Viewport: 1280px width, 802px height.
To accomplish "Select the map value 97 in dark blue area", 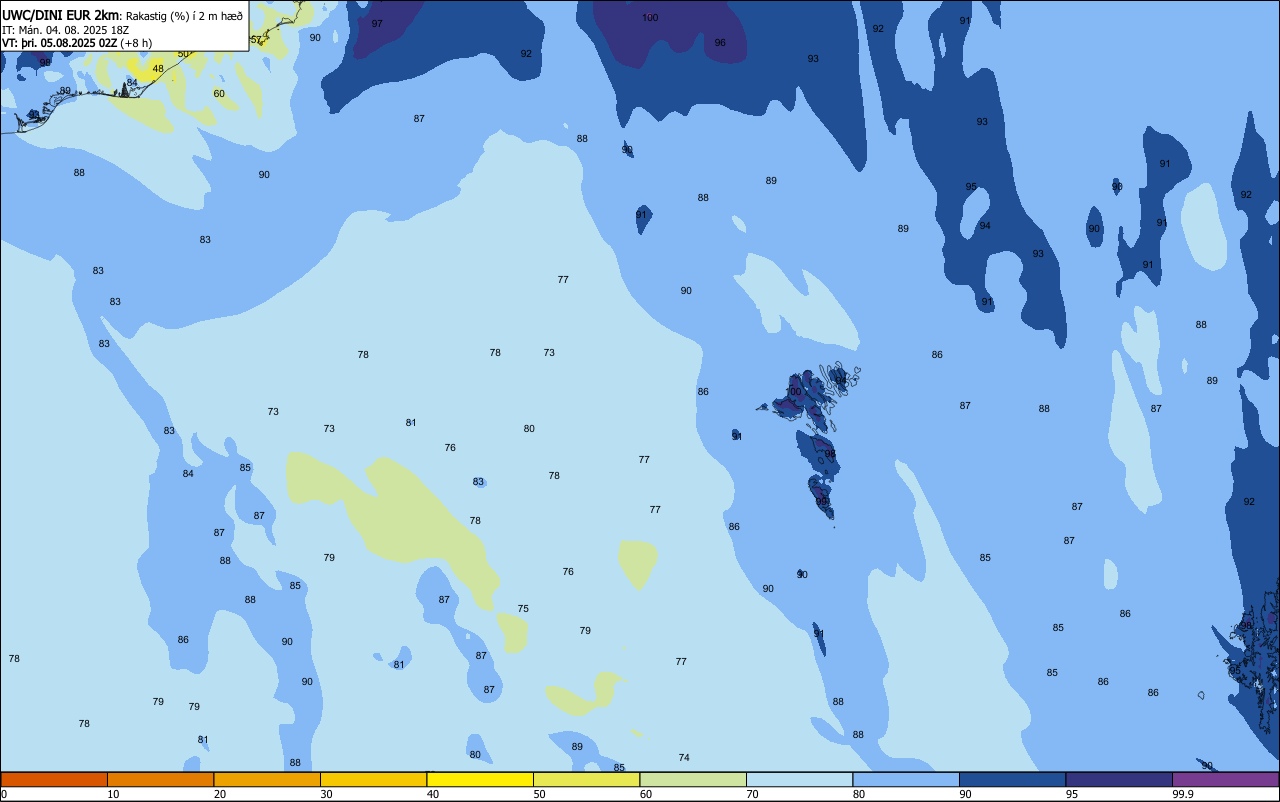I will click(x=377, y=23).
